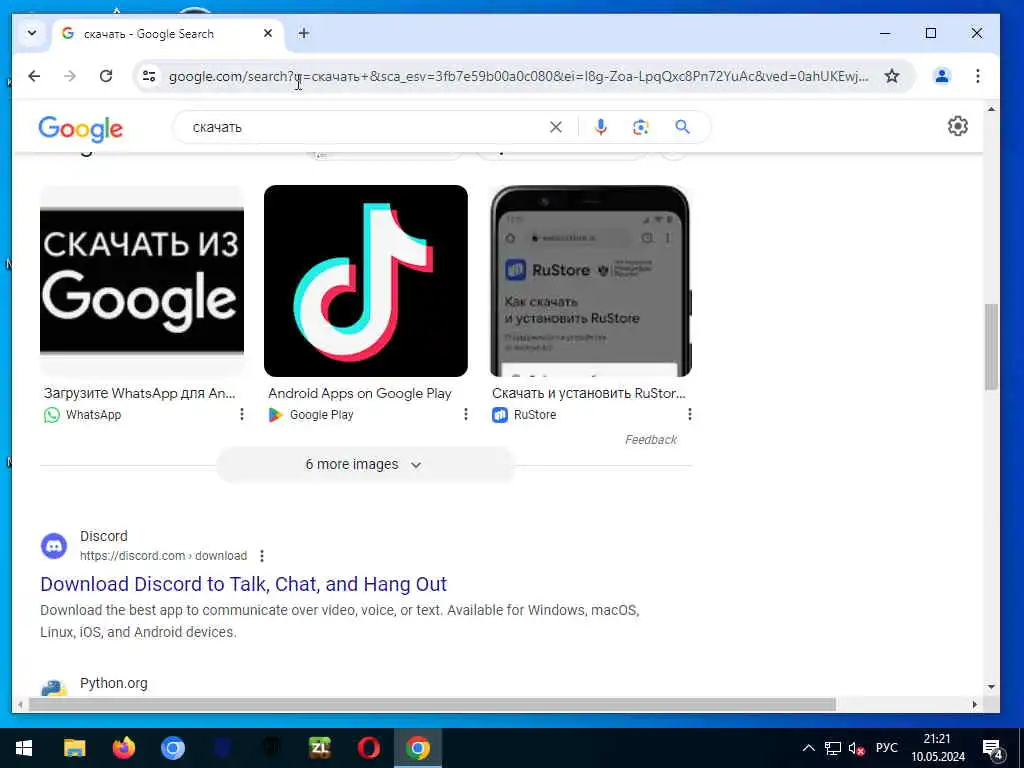Screen dimensions: 1024x768
Task: Open the tab search dropdown arrow
Action: click(31, 33)
